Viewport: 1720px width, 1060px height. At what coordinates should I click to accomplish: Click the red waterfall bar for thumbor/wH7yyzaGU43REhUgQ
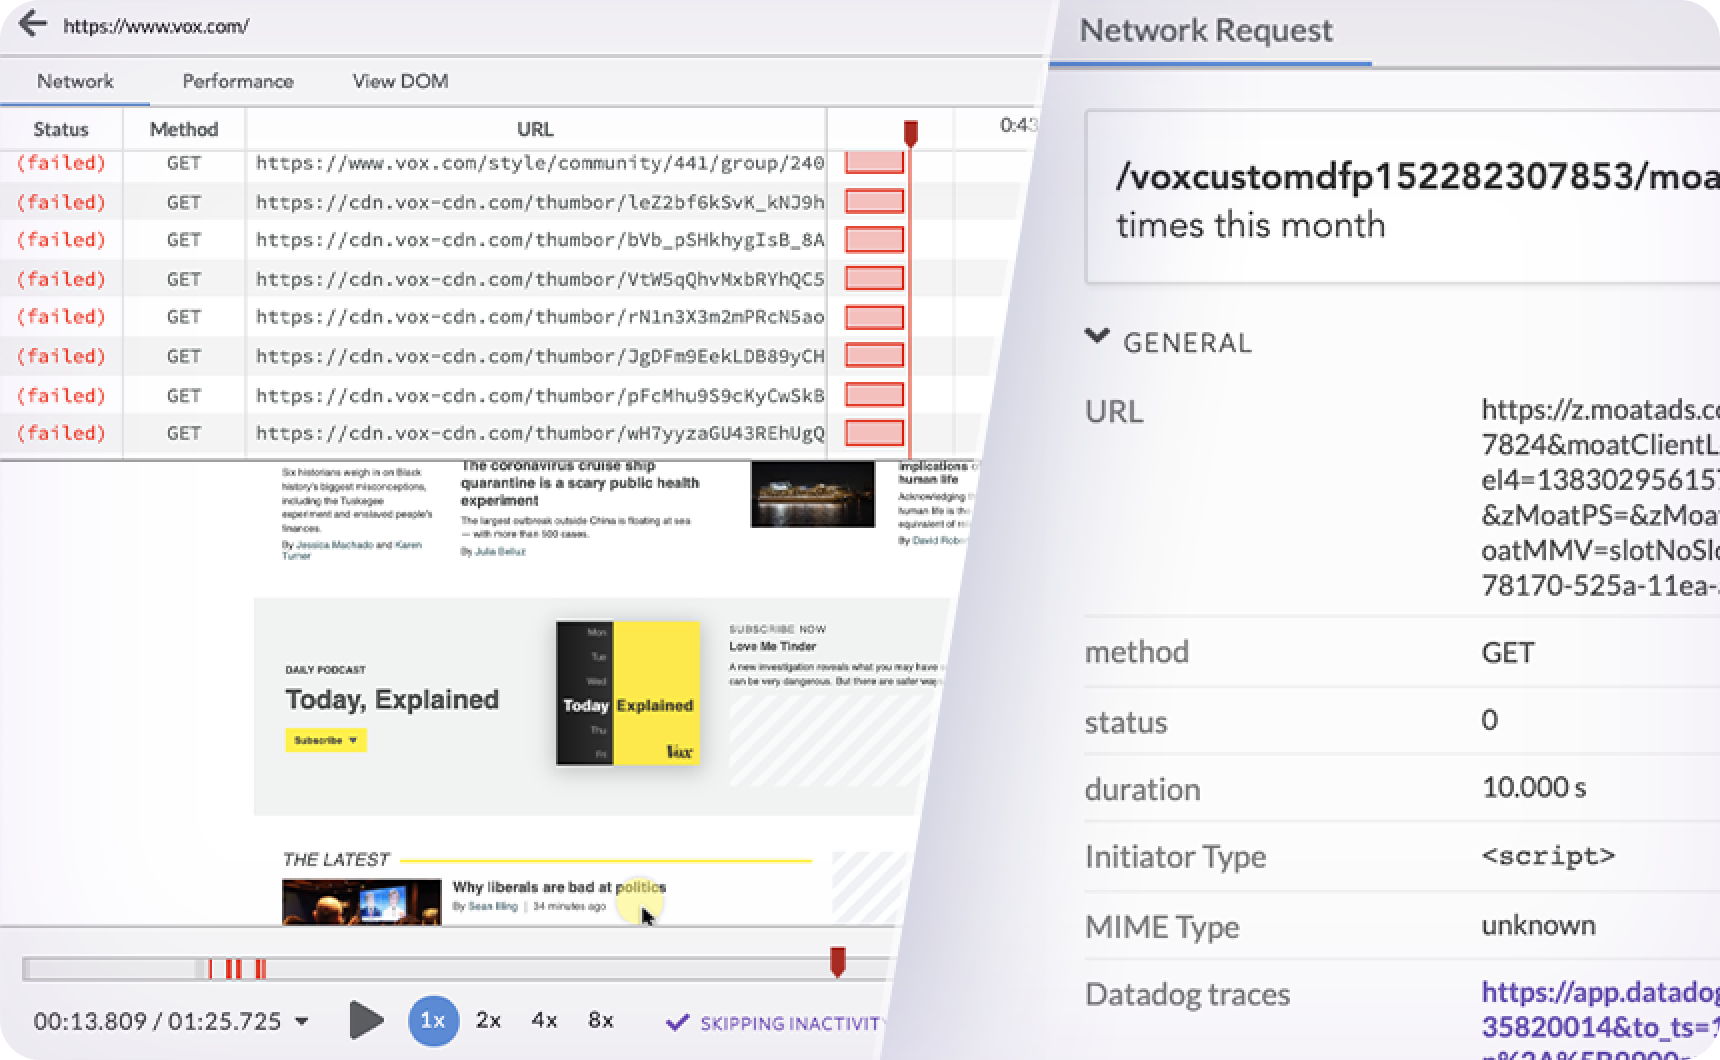point(874,433)
